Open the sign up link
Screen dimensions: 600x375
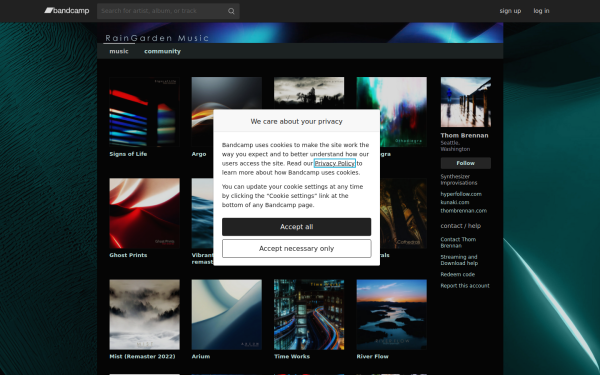pyautogui.click(x=510, y=11)
